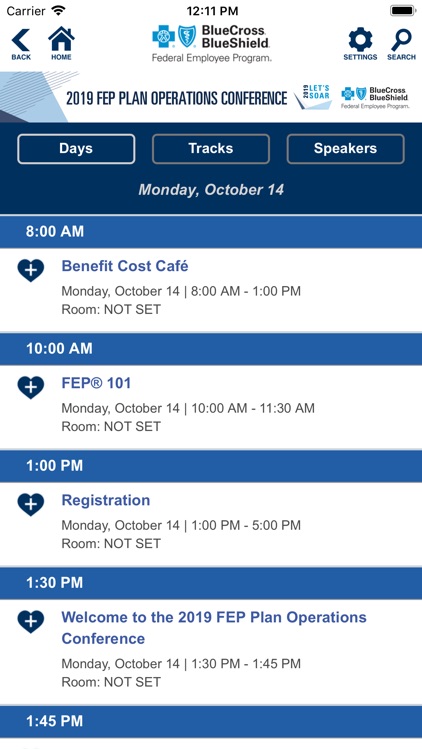The image size is (422, 750).
Task: Open Welcome to the 2019 FEP Plan Operations Conference
Action: [214, 628]
